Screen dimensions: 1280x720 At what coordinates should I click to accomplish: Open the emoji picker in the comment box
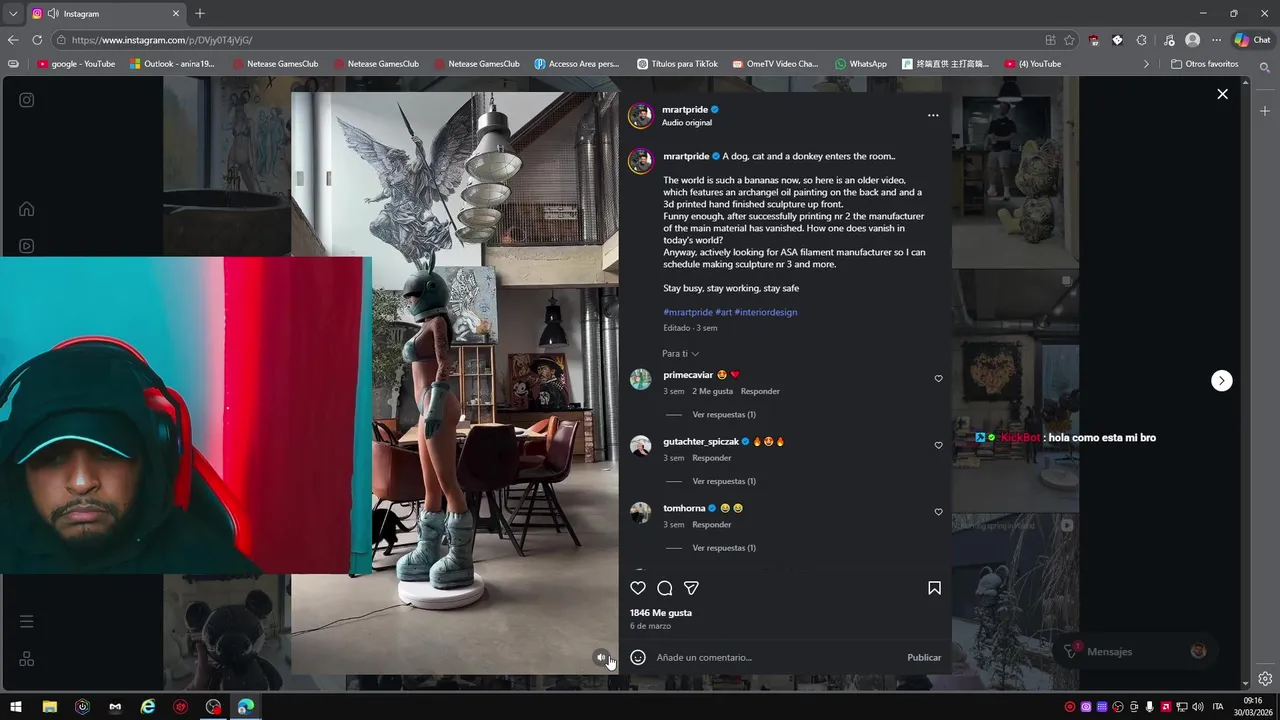(638, 657)
